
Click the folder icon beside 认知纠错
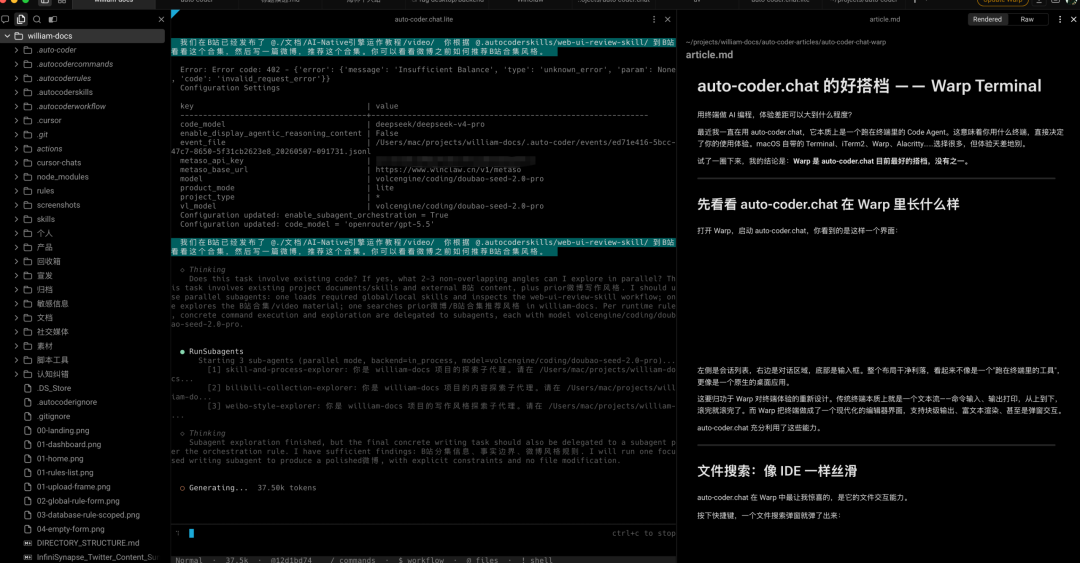pyautogui.click(x=28, y=374)
